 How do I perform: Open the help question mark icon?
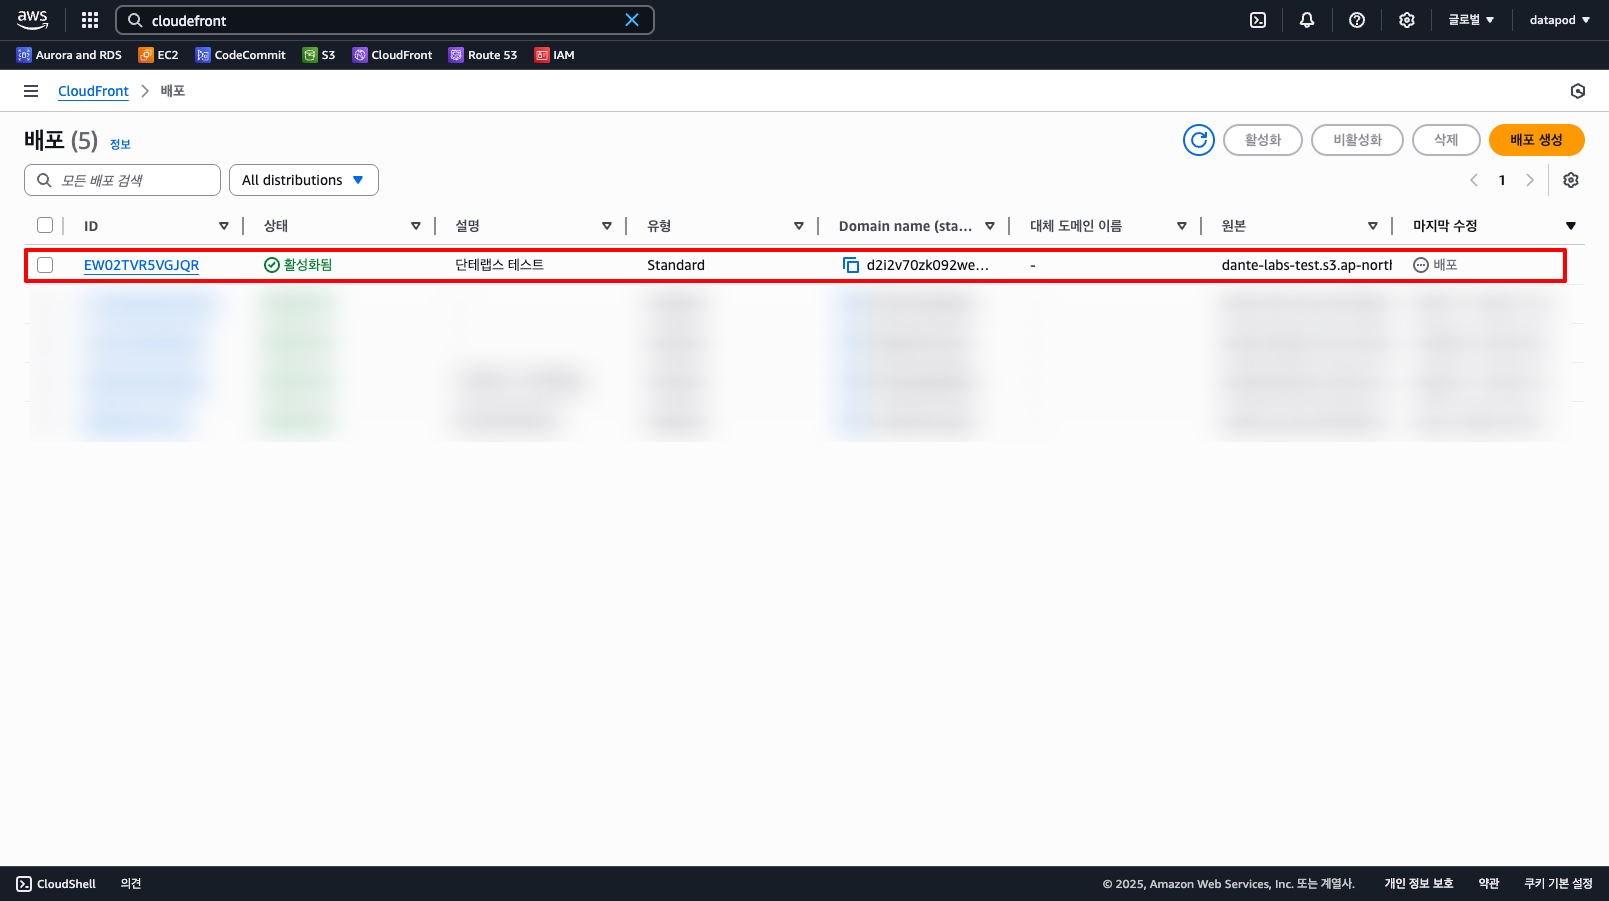coord(1357,20)
